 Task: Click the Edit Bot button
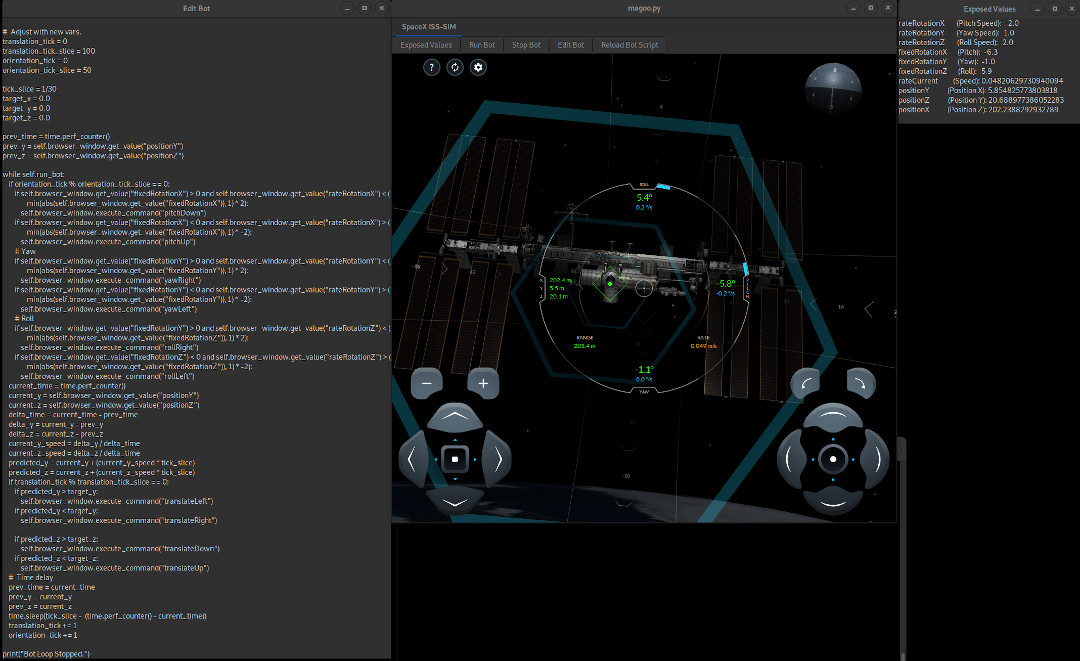tap(570, 45)
